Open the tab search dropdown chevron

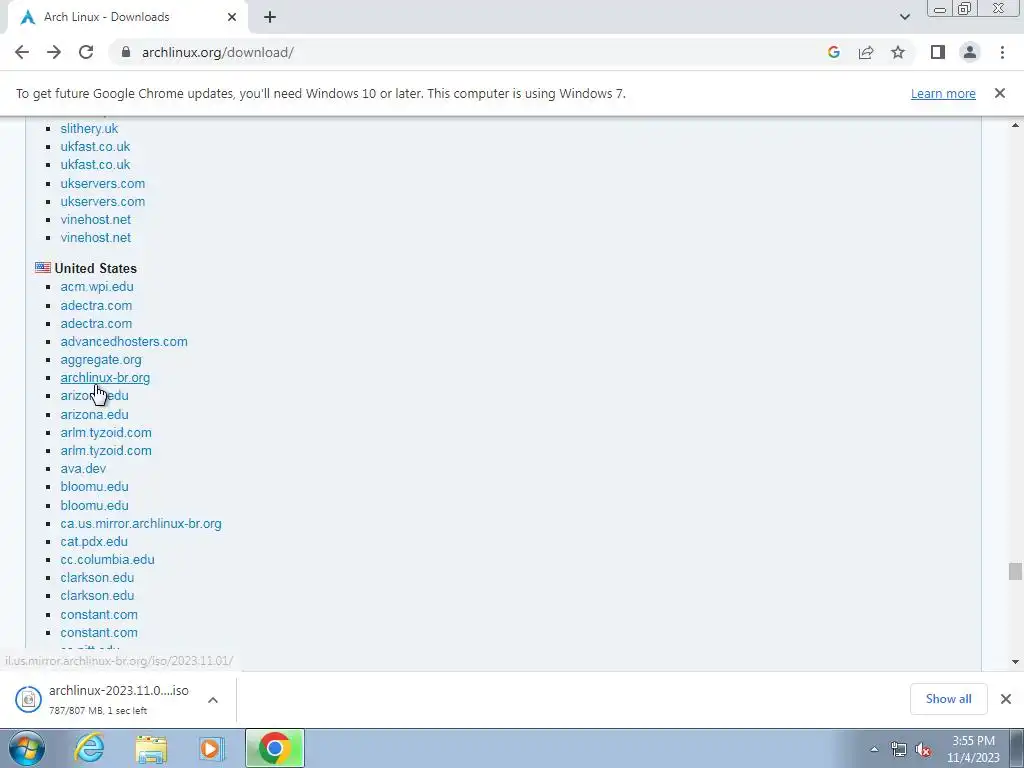(904, 17)
